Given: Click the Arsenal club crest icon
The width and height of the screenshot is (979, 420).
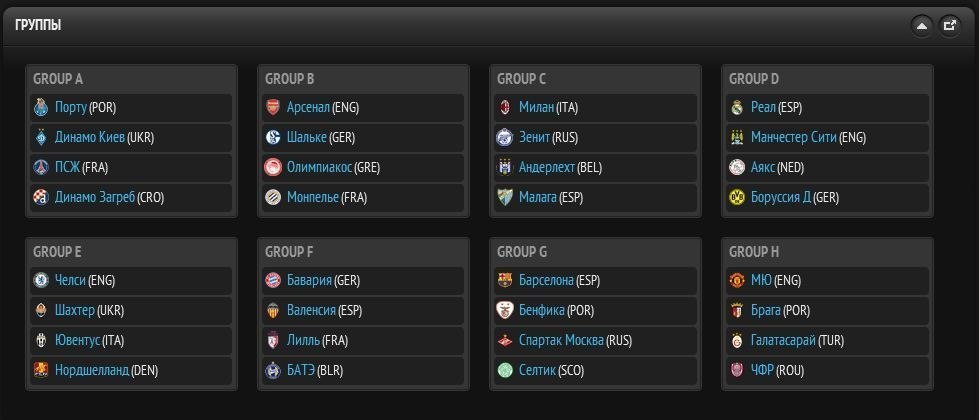Looking at the screenshot, I should pos(273,108).
